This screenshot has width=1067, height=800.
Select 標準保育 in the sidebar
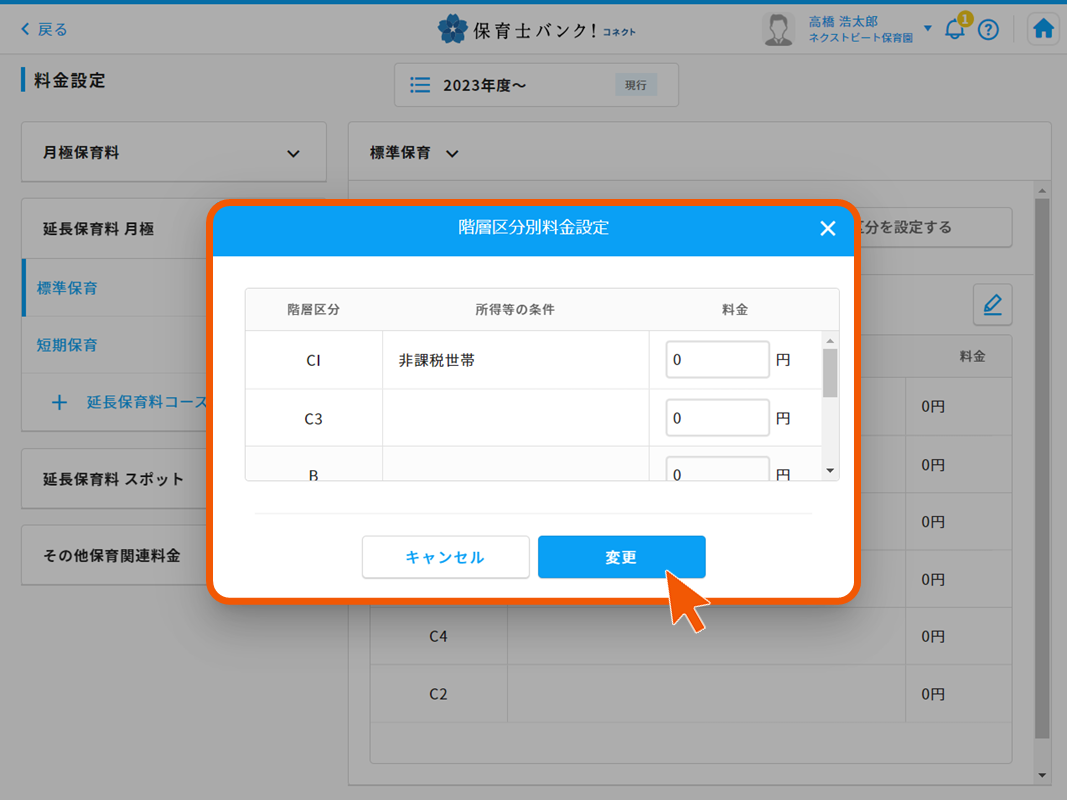click(67, 288)
